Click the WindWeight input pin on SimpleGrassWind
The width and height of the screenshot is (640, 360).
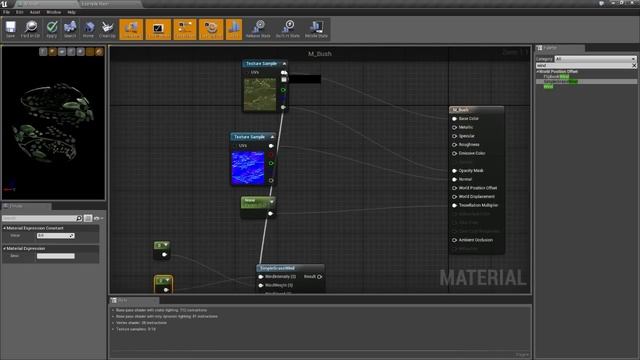point(261,285)
